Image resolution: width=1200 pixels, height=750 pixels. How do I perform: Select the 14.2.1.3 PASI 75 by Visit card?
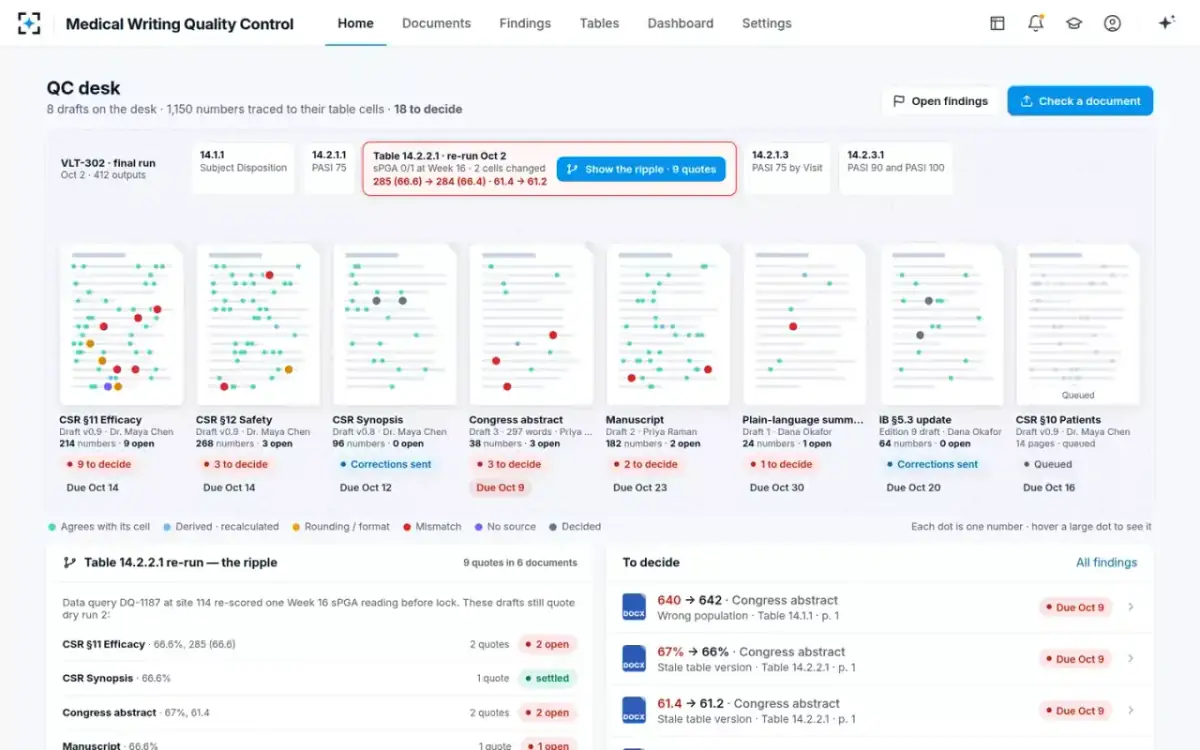[787, 168]
